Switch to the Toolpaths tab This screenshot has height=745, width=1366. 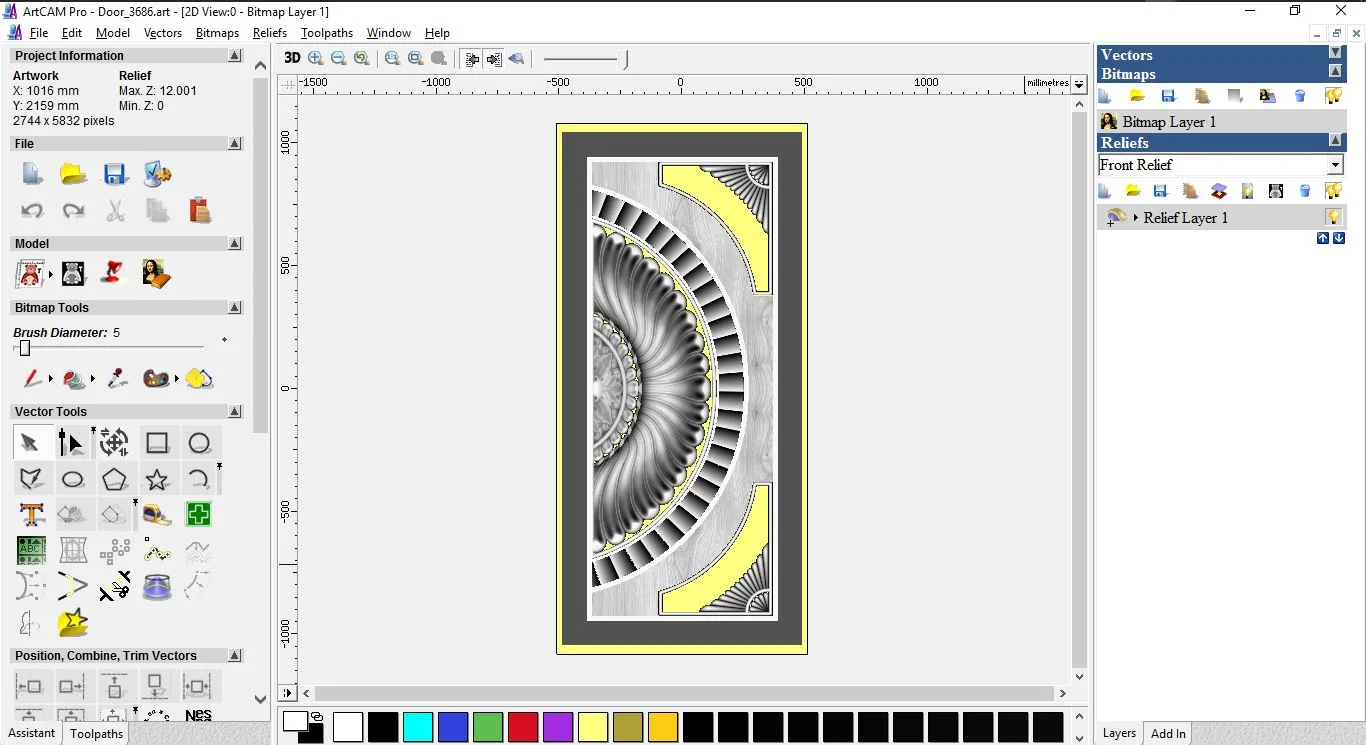[97, 733]
